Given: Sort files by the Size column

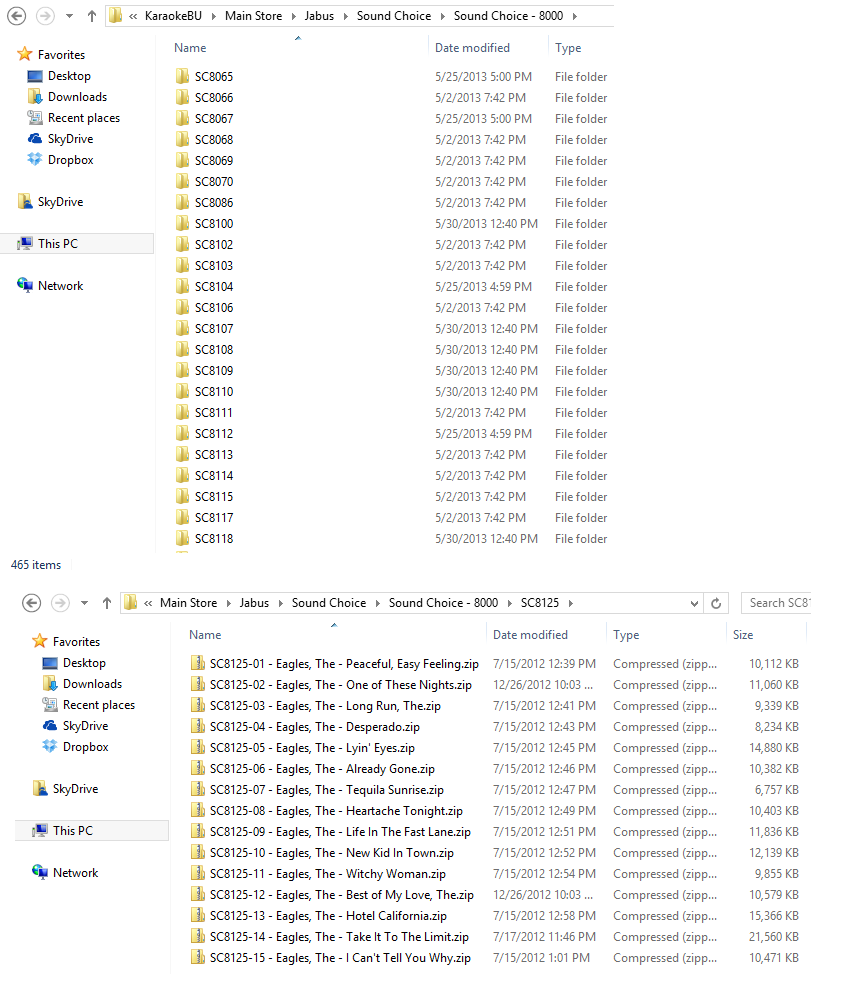Looking at the screenshot, I should (743, 635).
